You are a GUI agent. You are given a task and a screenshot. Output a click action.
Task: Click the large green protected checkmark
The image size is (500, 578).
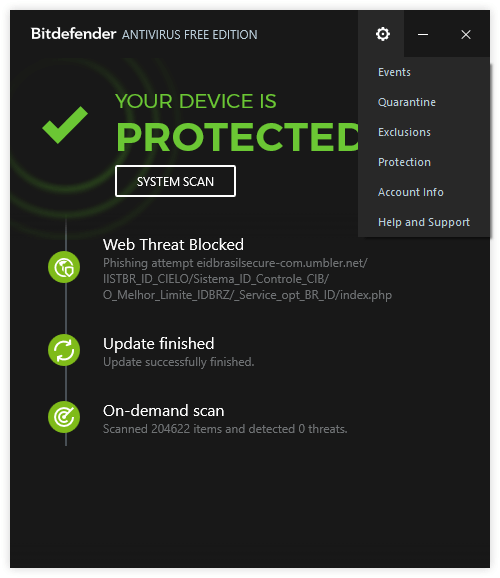[x=65, y=125]
